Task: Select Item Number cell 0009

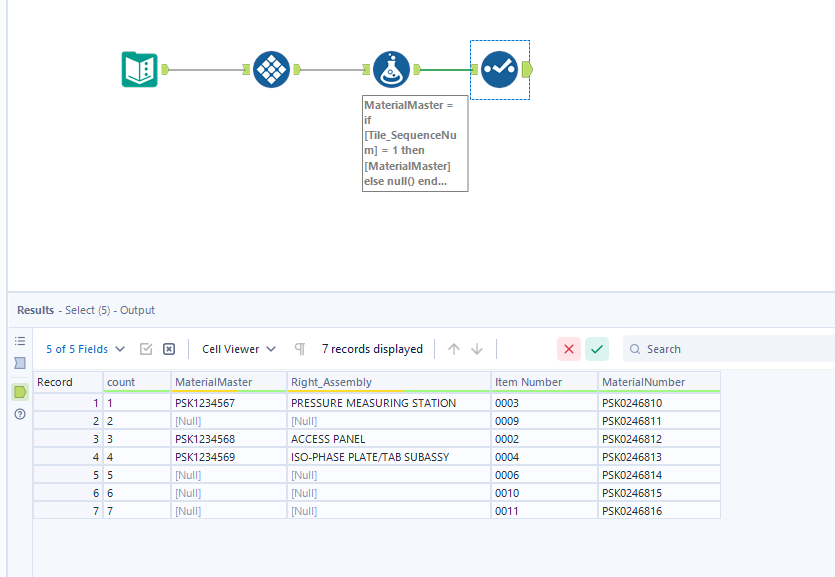Action: pos(544,421)
